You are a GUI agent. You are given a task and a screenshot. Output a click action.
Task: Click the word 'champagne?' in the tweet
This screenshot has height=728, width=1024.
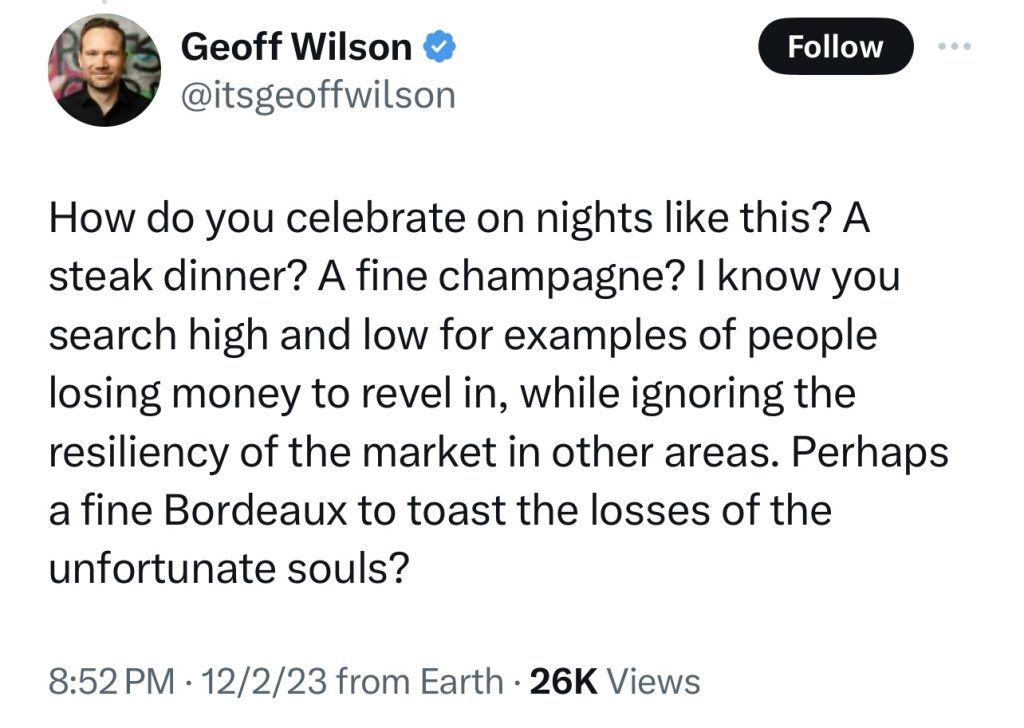(x=560, y=277)
